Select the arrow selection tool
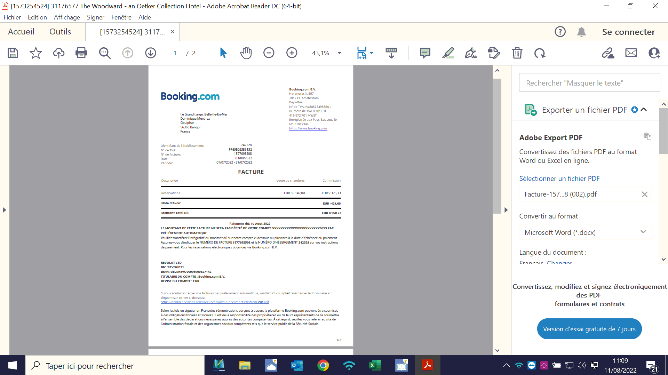668x375 pixels. coord(223,53)
